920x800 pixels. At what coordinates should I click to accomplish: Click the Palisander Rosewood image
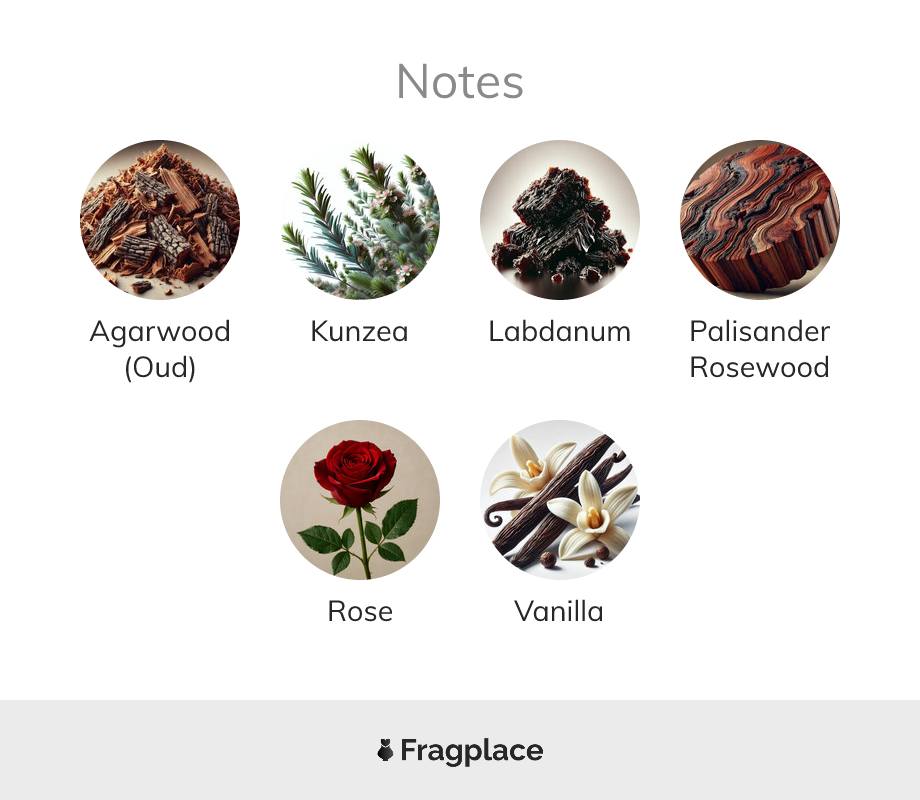click(x=760, y=220)
